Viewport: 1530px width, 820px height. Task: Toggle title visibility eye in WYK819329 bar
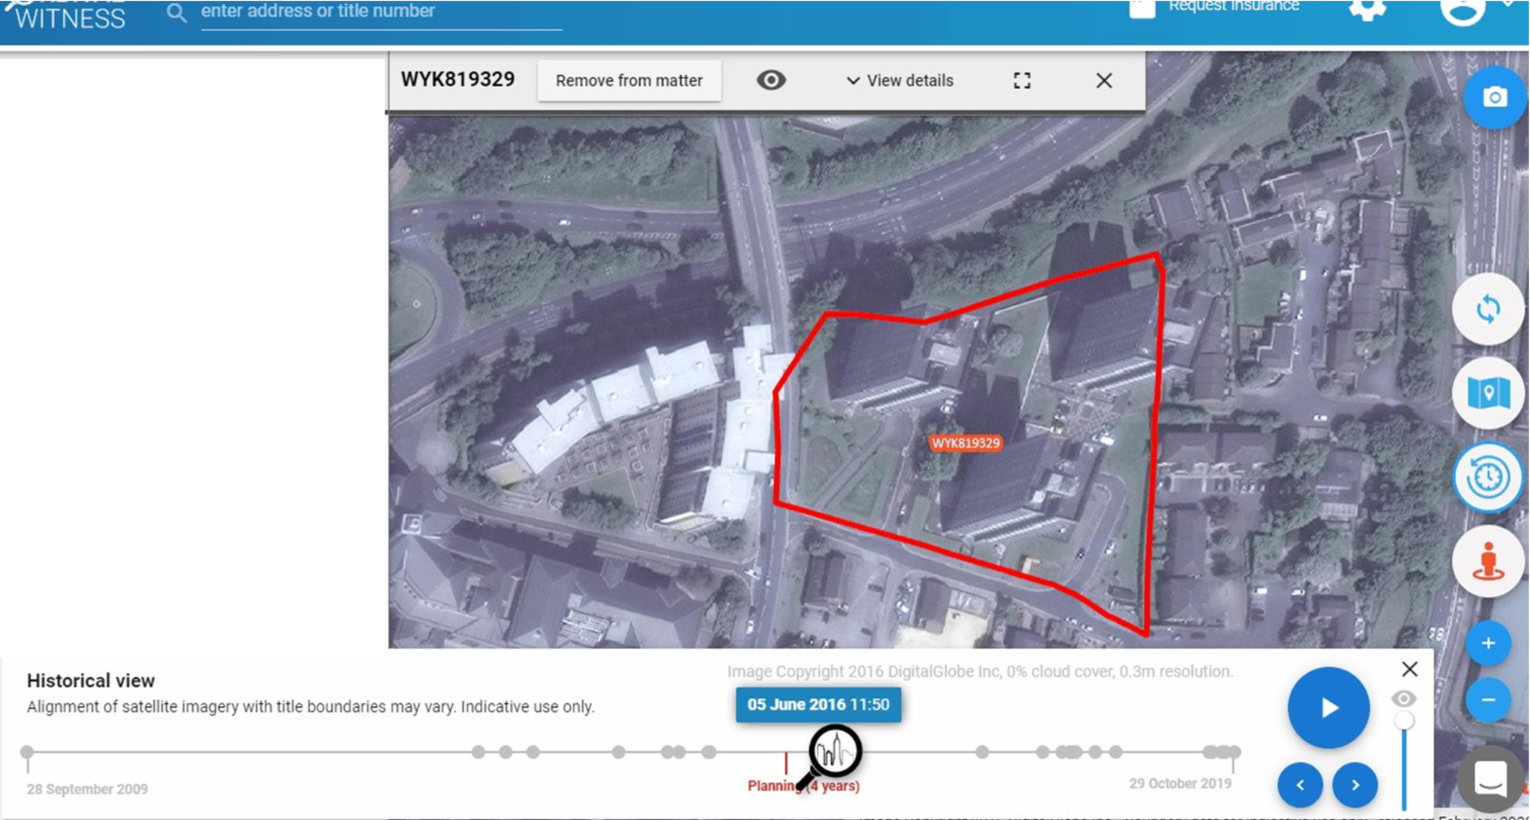point(771,80)
